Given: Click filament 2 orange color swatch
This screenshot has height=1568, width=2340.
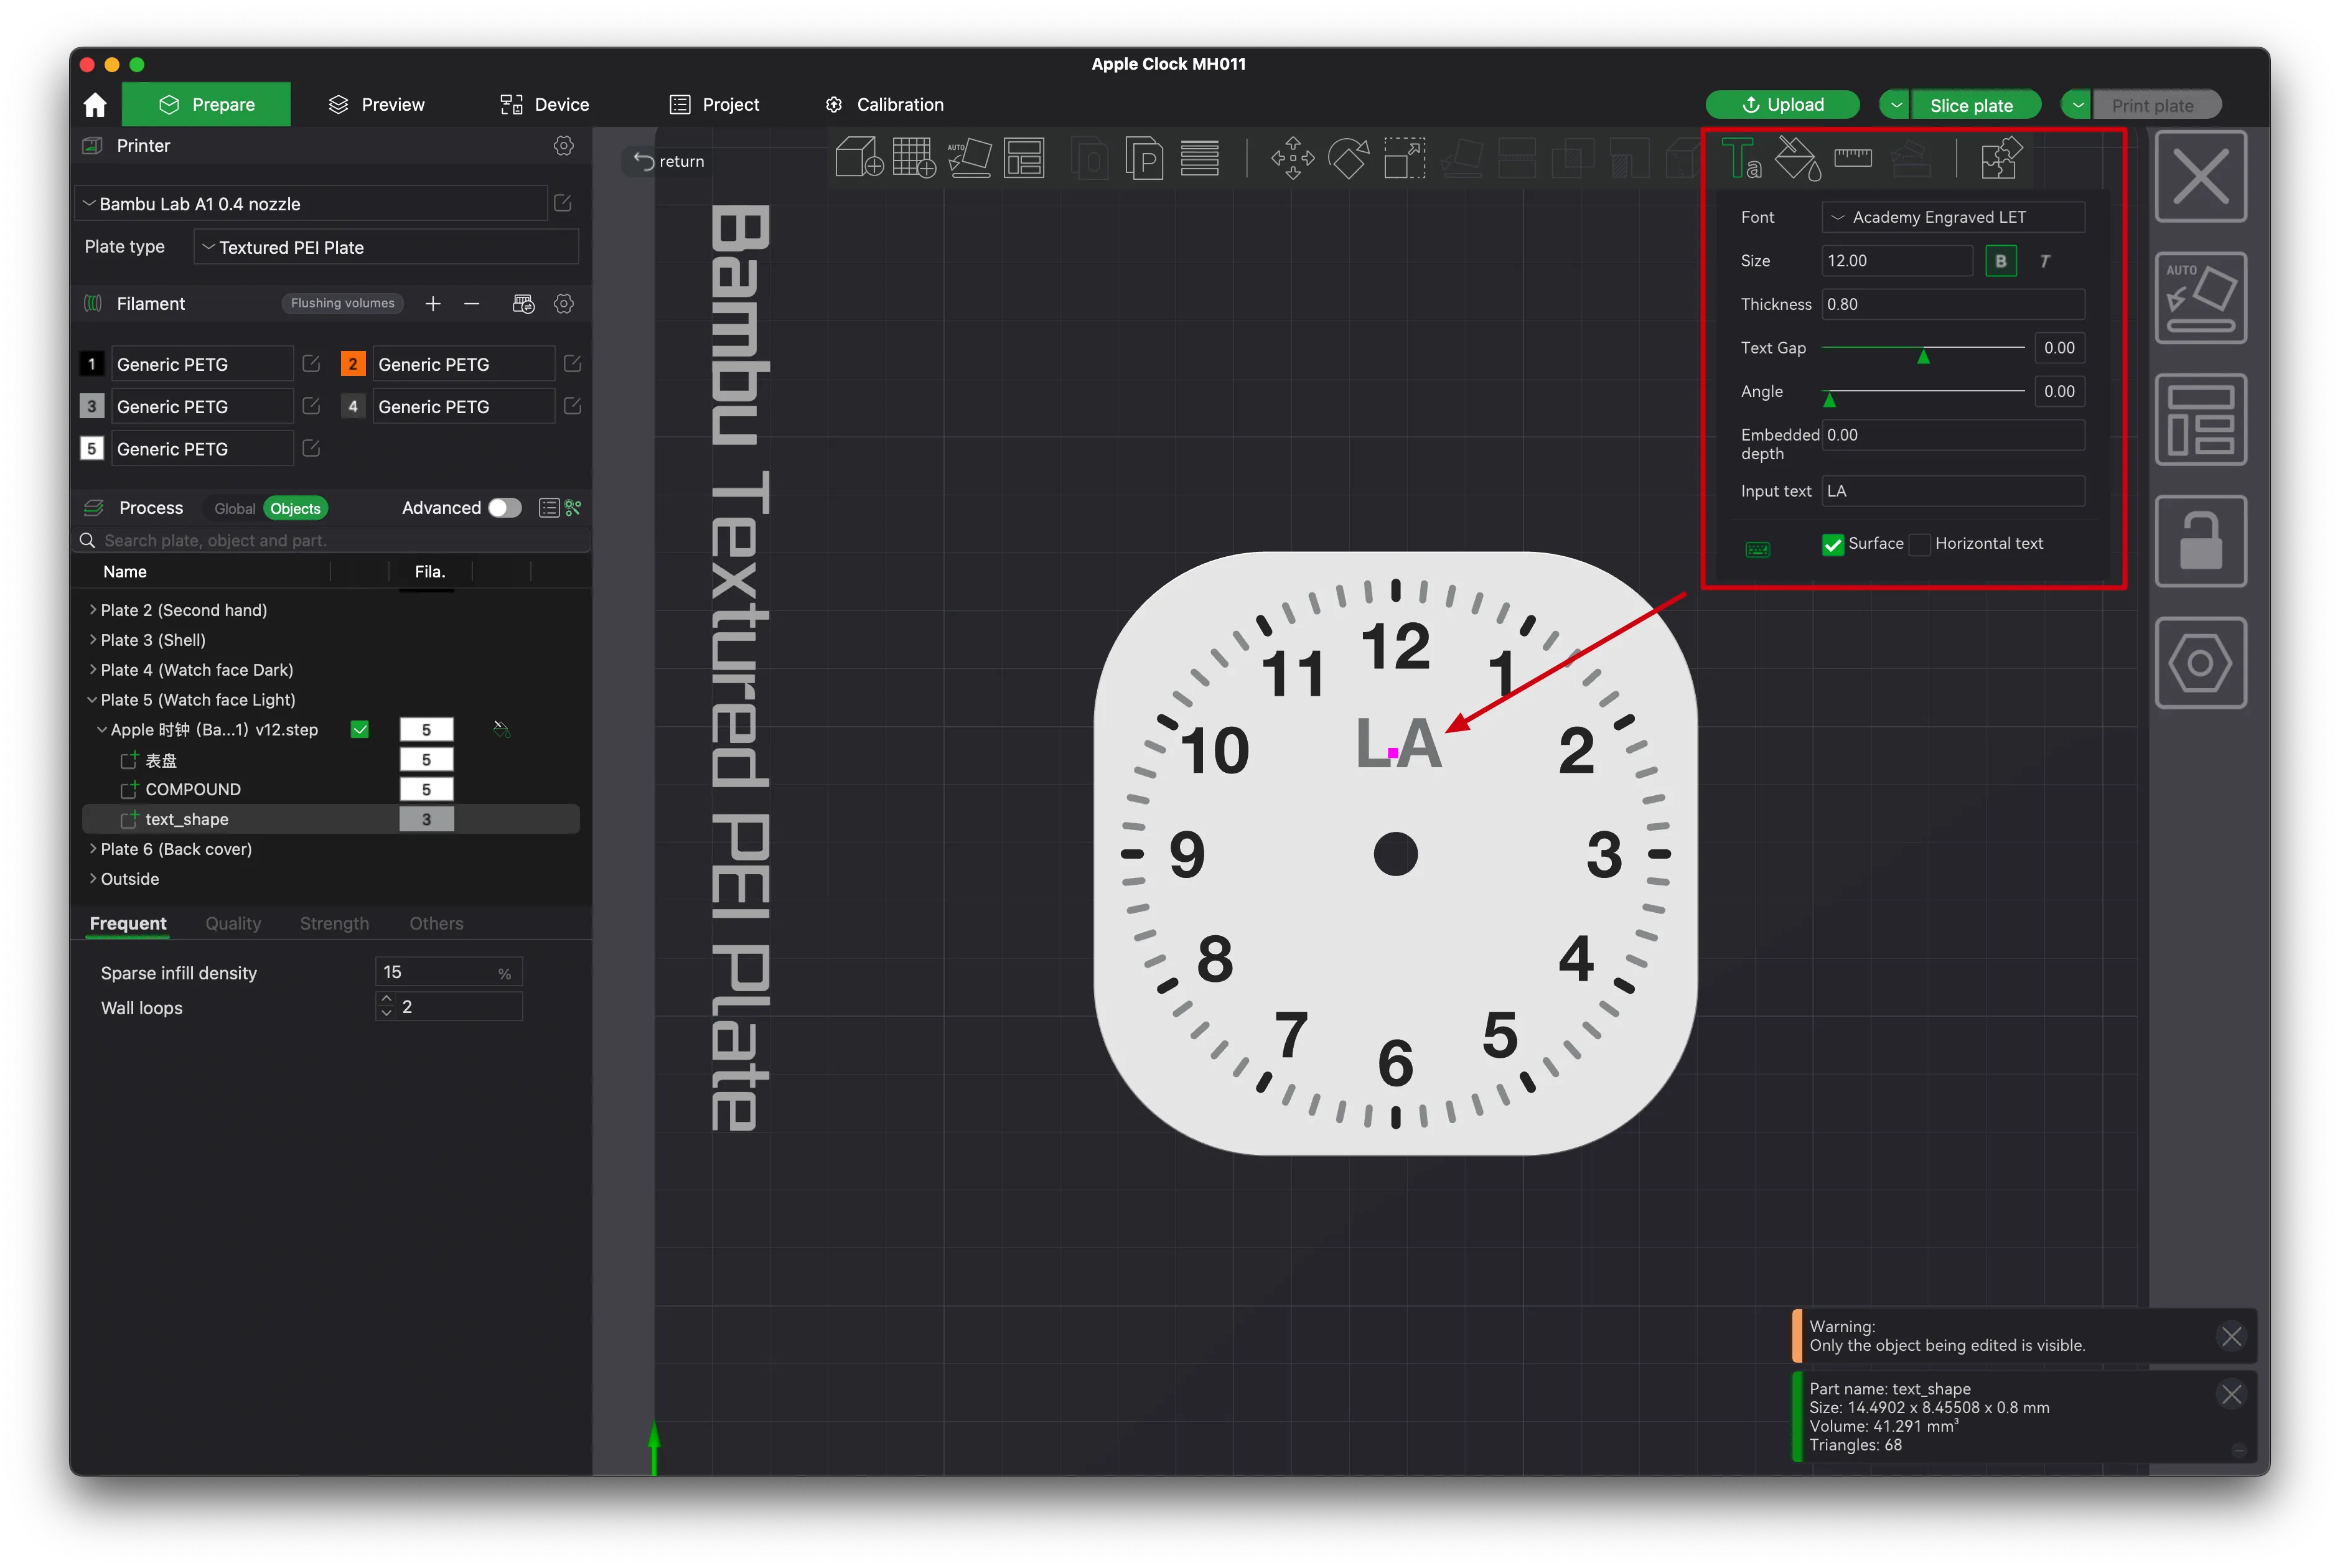Looking at the screenshot, I should (x=352, y=364).
